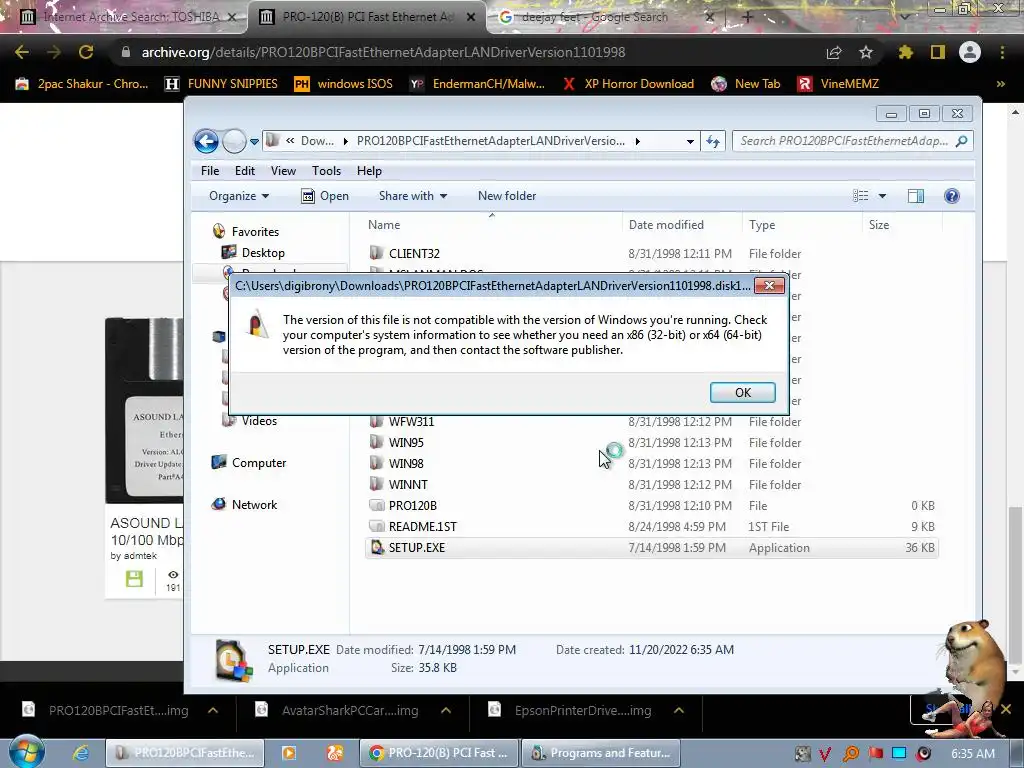Open Internet Explorer from the taskbar
The image size is (1024, 768).
pos(80,753)
